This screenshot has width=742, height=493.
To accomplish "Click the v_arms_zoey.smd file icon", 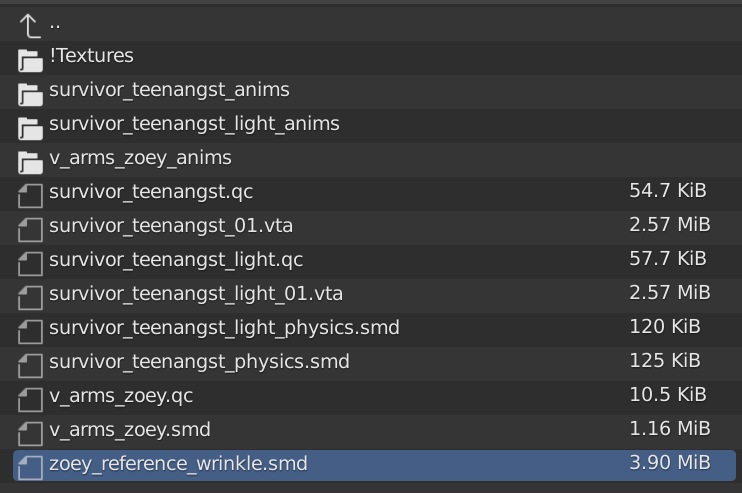I will 30,433.
